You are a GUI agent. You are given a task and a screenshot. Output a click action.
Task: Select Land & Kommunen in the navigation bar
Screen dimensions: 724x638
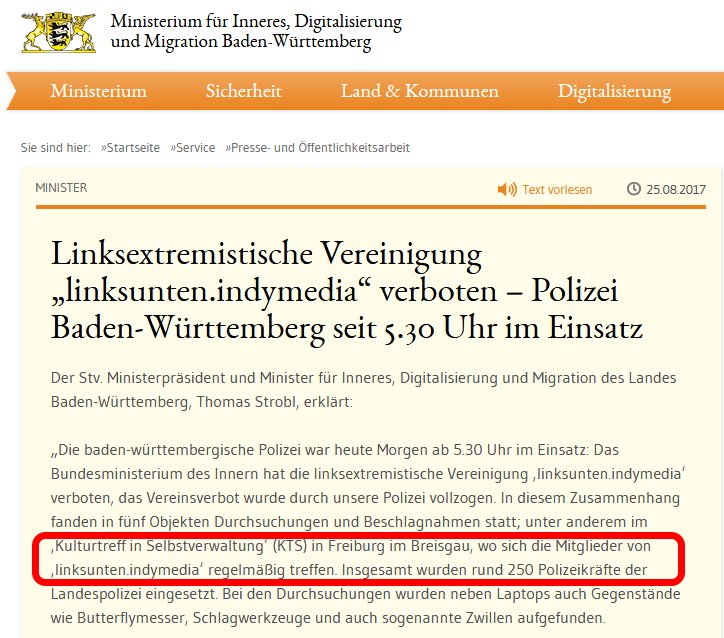(419, 91)
